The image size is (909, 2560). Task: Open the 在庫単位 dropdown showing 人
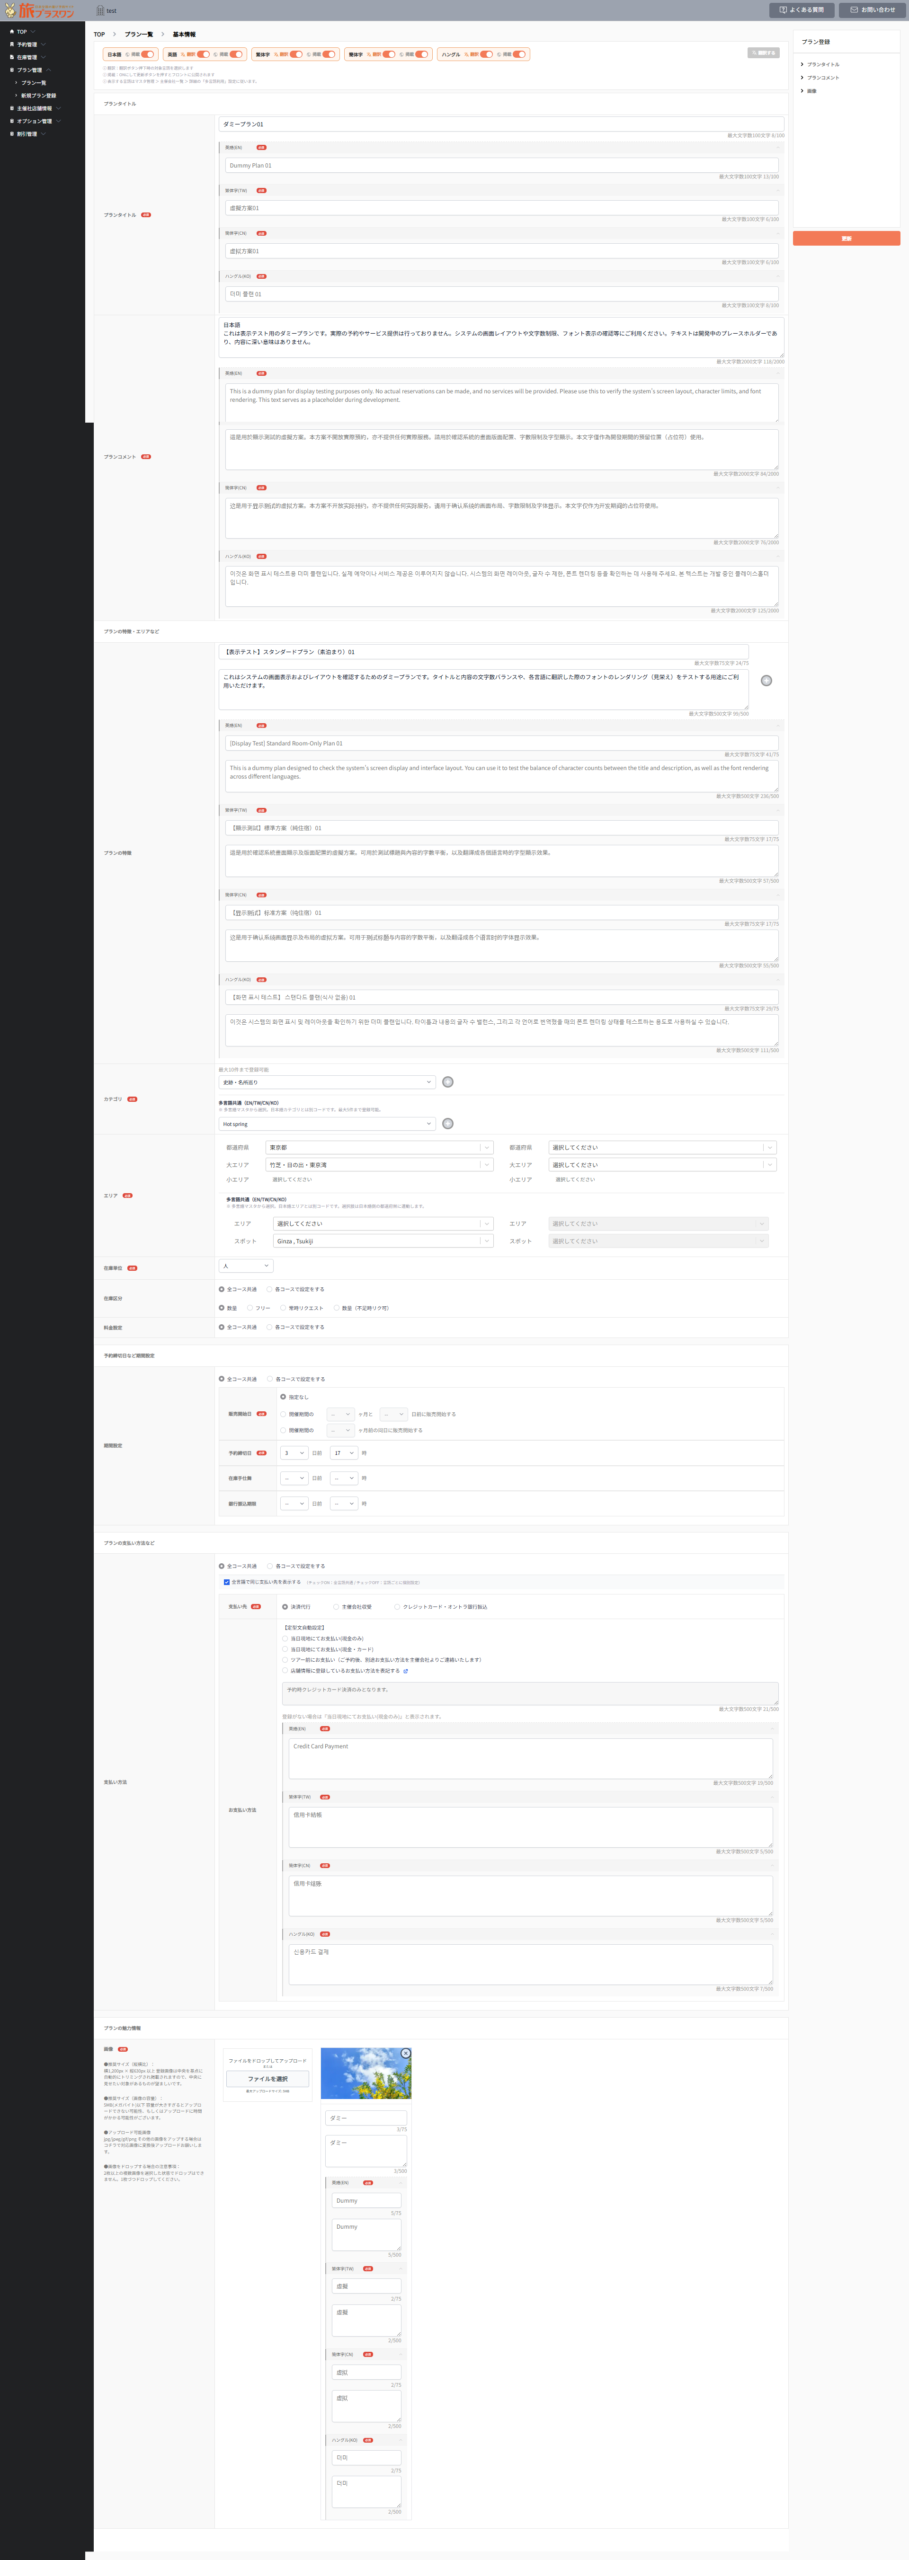tap(245, 1266)
